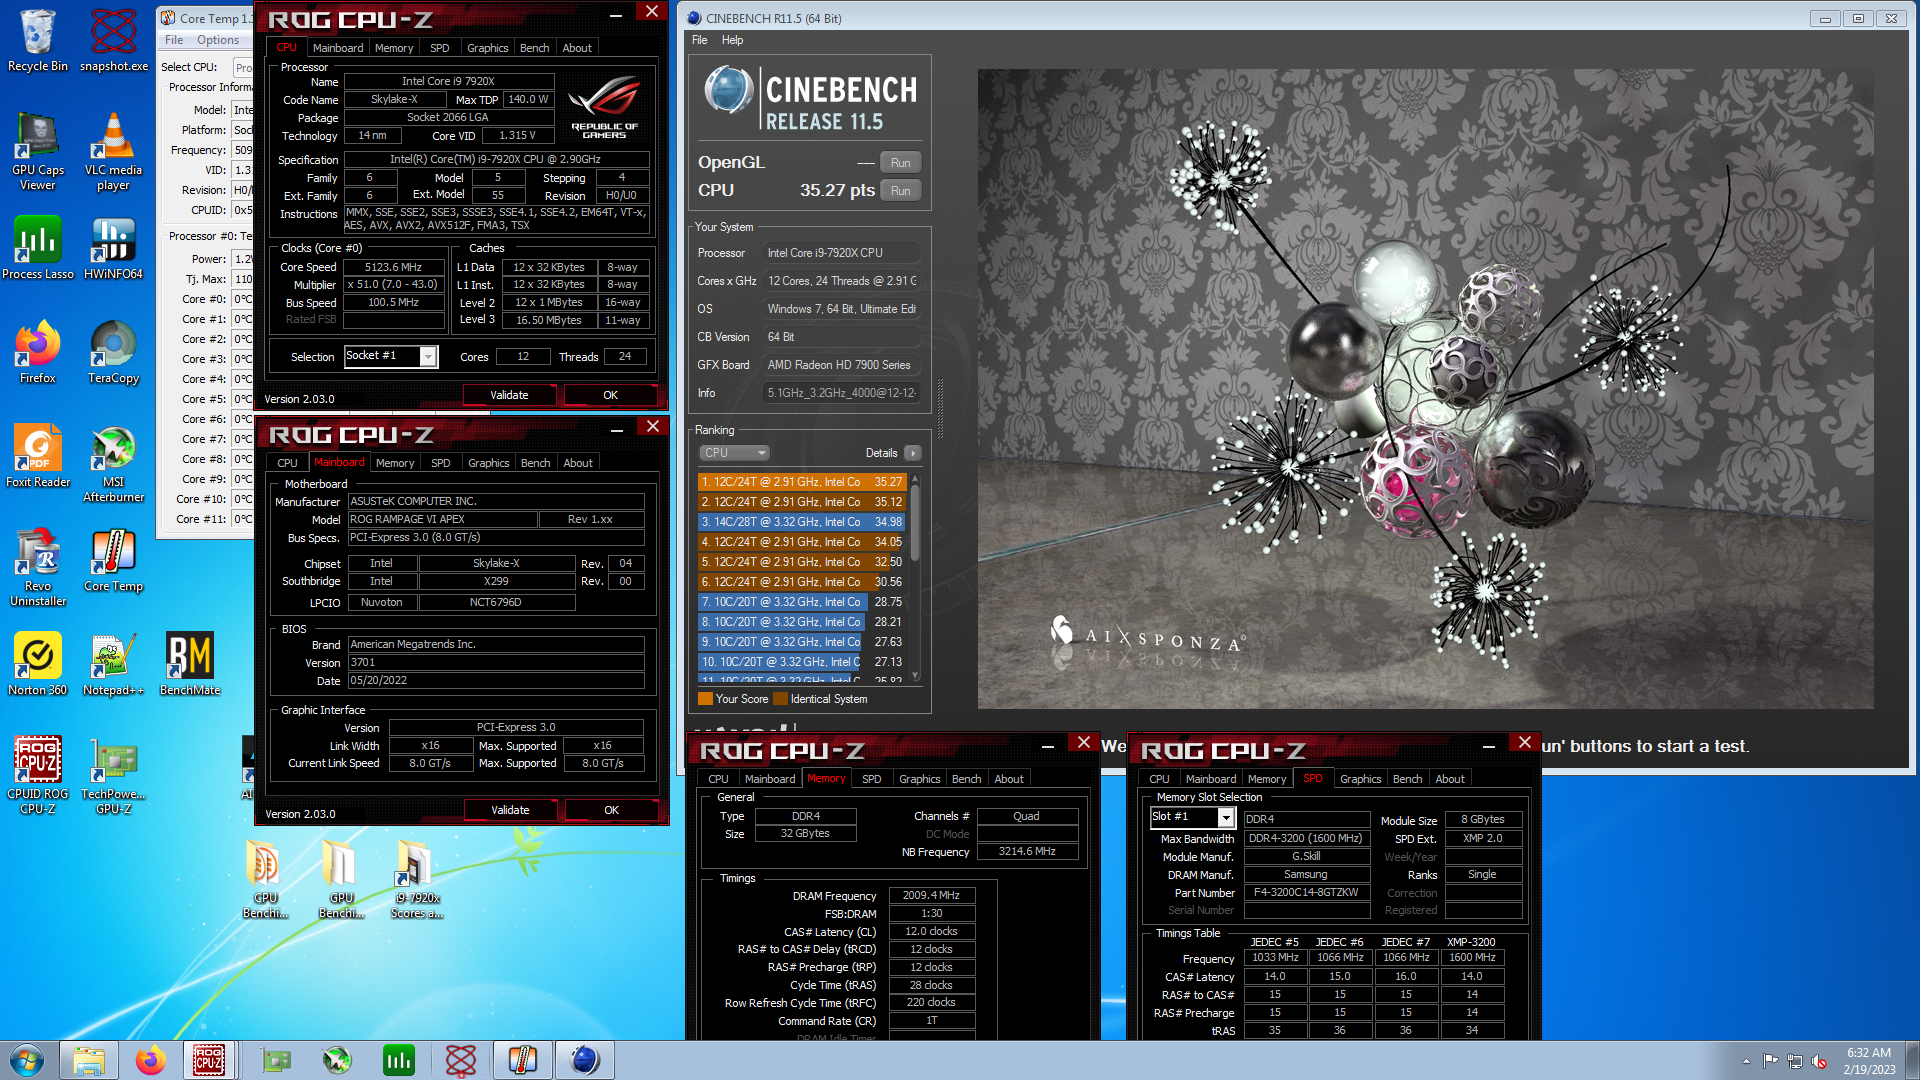Open the i9-7920x Scores folder
This screenshot has height=1080, width=1920.
pyautogui.click(x=416, y=880)
